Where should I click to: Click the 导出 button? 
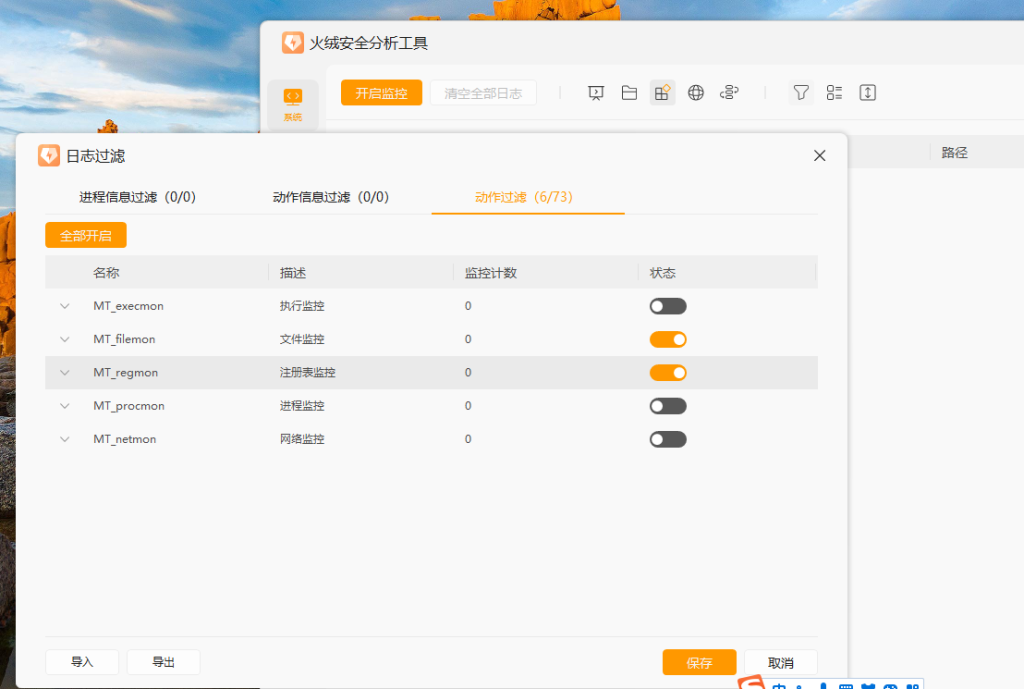point(163,662)
